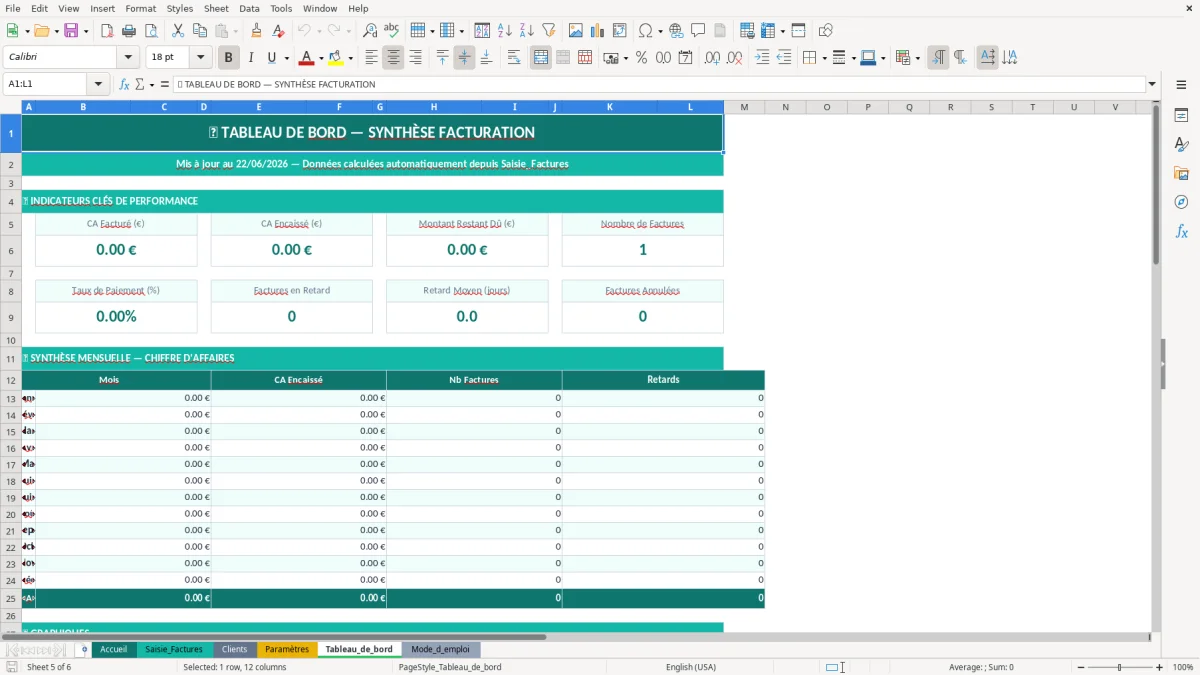Open the font name dropdown

coord(127,58)
